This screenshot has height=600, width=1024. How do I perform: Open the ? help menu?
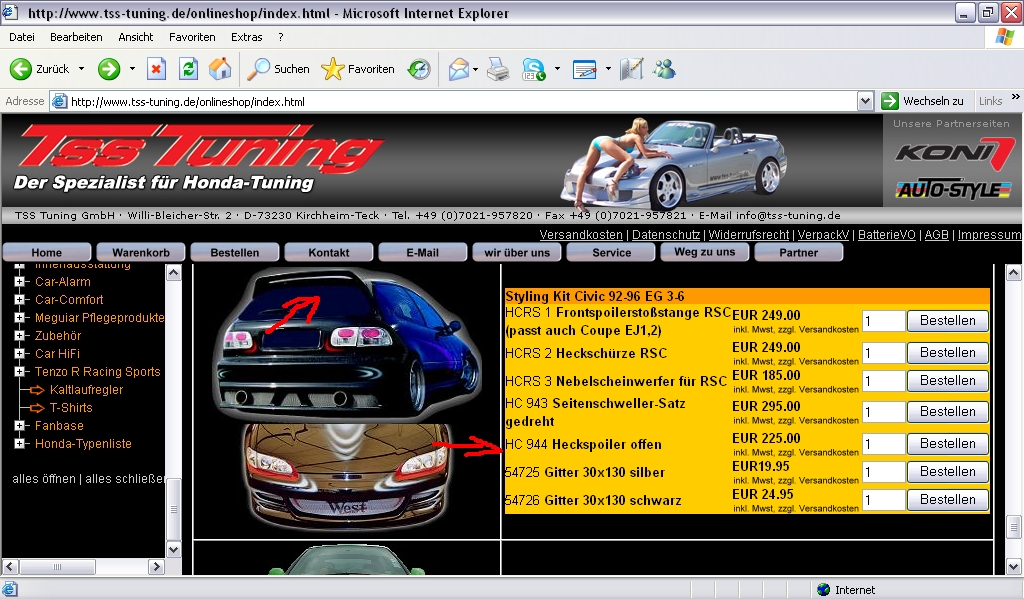click(x=281, y=37)
